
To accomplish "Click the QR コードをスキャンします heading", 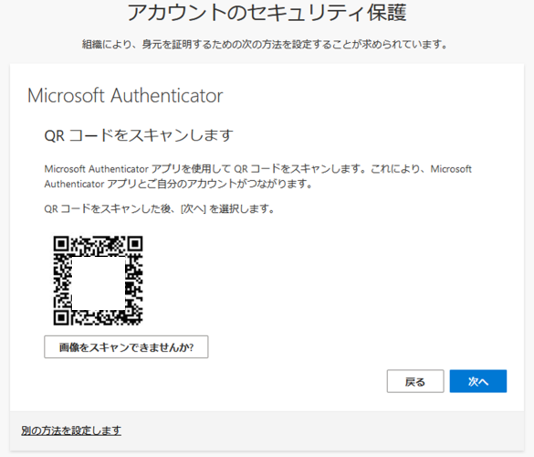I will 139,136.
